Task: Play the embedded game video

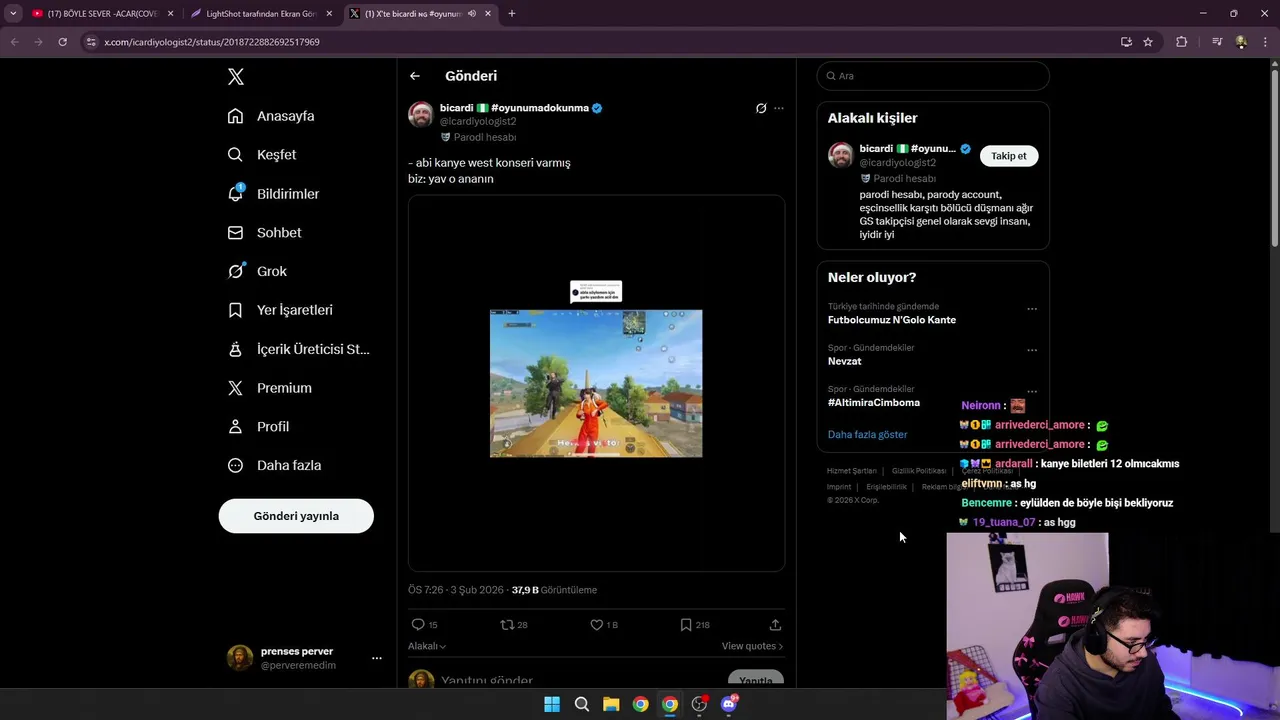Action: 596,384
